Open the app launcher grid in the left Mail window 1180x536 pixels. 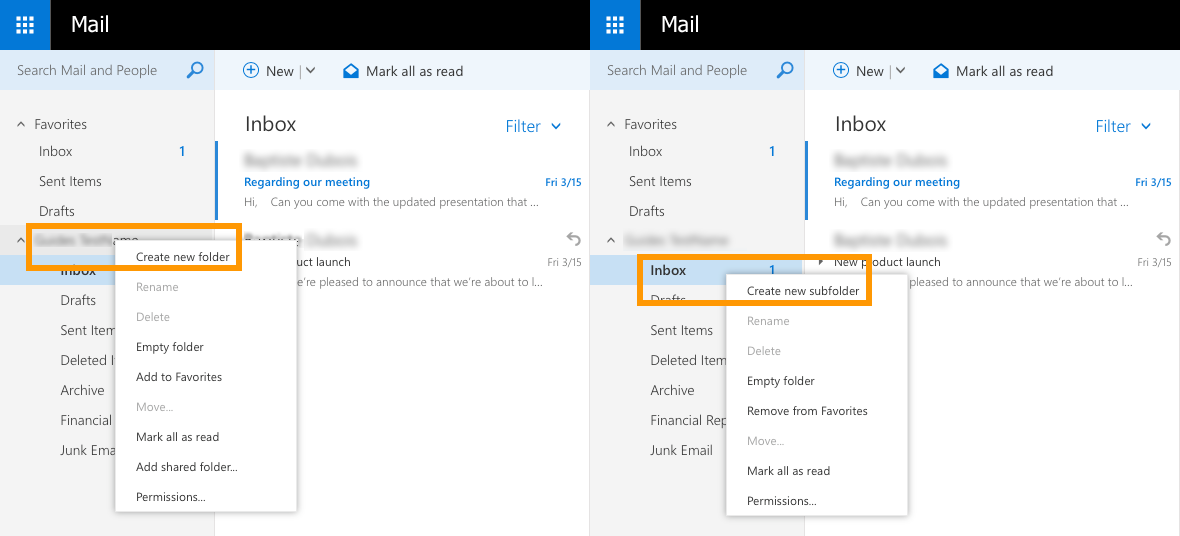[25, 25]
